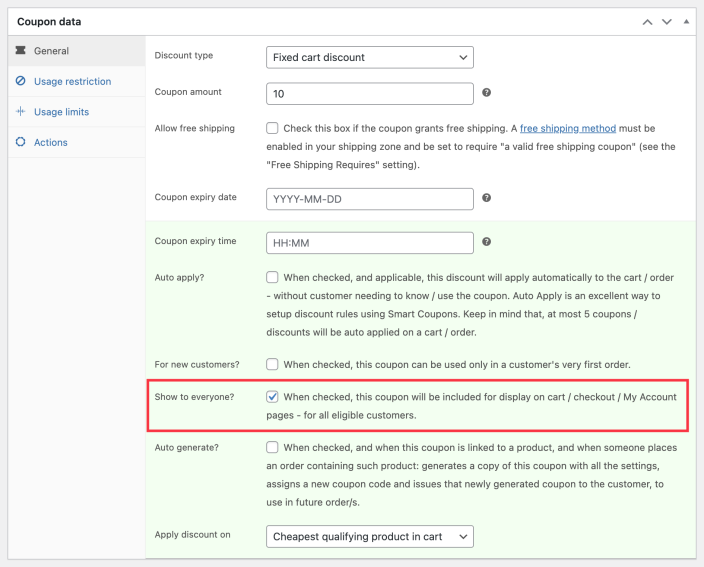Click help icon beside Coupon expiry date
The height and width of the screenshot is (567, 704).
pyautogui.click(x=486, y=198)
